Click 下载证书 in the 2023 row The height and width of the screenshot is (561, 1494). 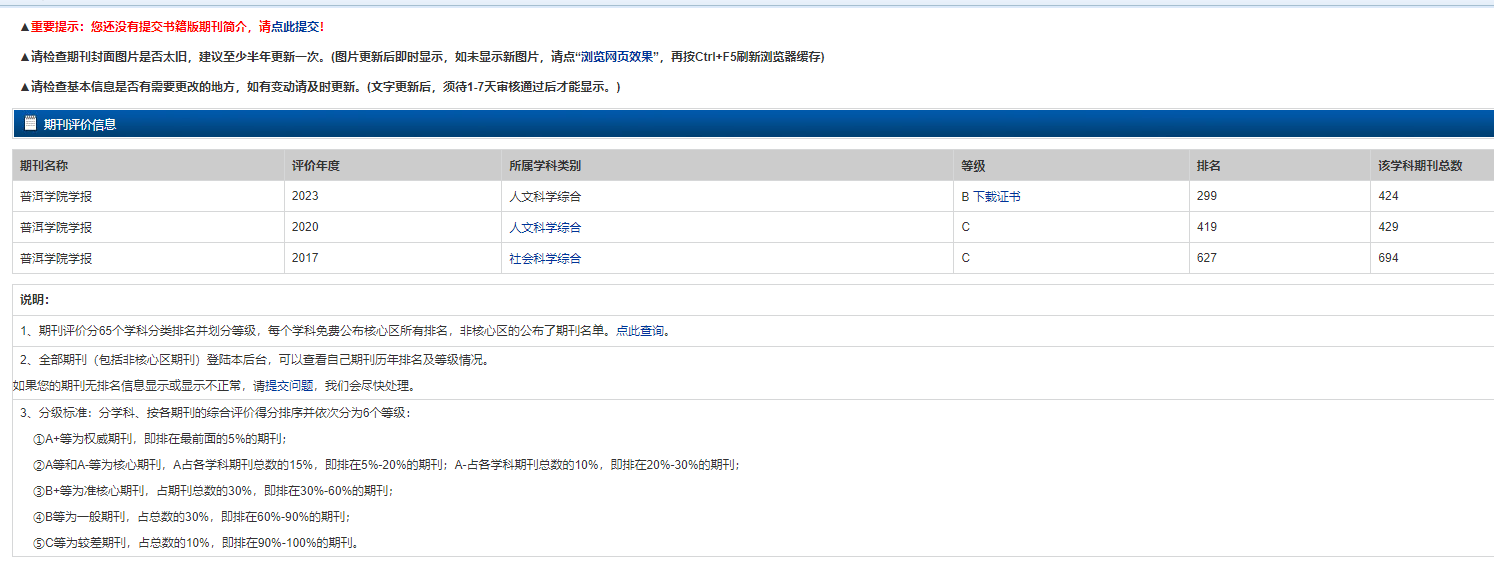997,197
